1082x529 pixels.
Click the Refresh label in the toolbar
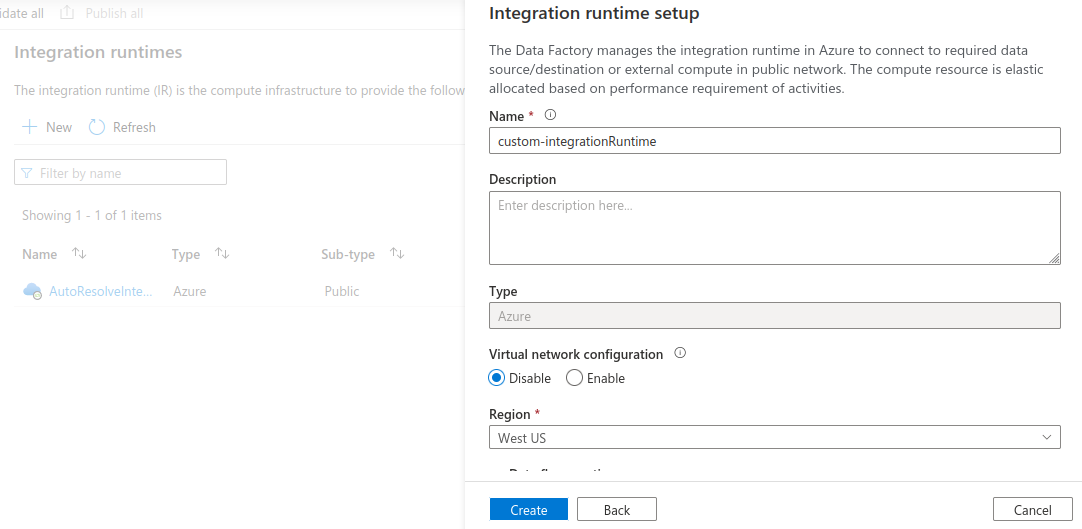tap(134, 127)
